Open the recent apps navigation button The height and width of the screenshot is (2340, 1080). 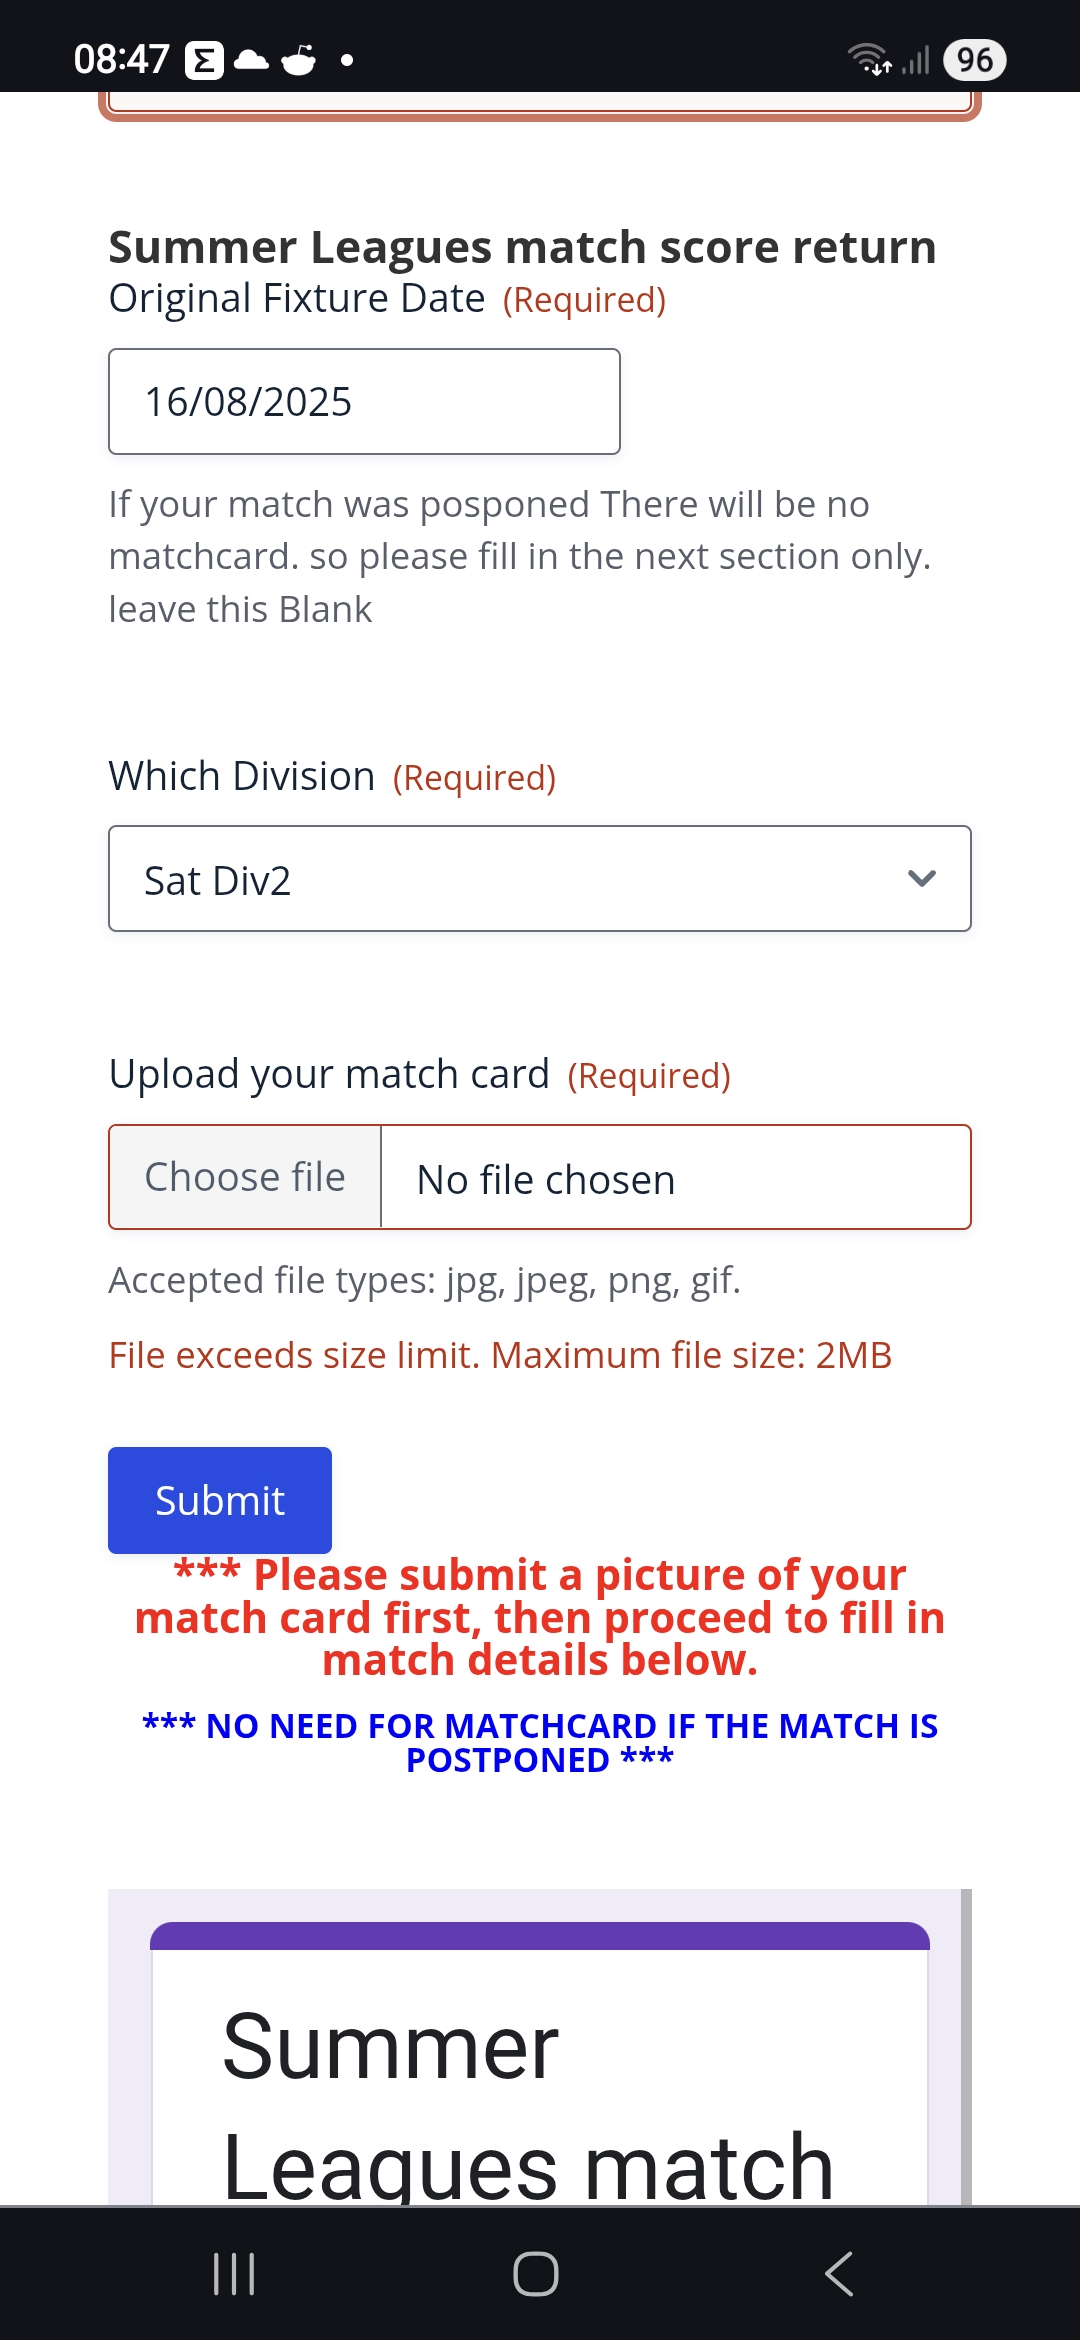234,2274
